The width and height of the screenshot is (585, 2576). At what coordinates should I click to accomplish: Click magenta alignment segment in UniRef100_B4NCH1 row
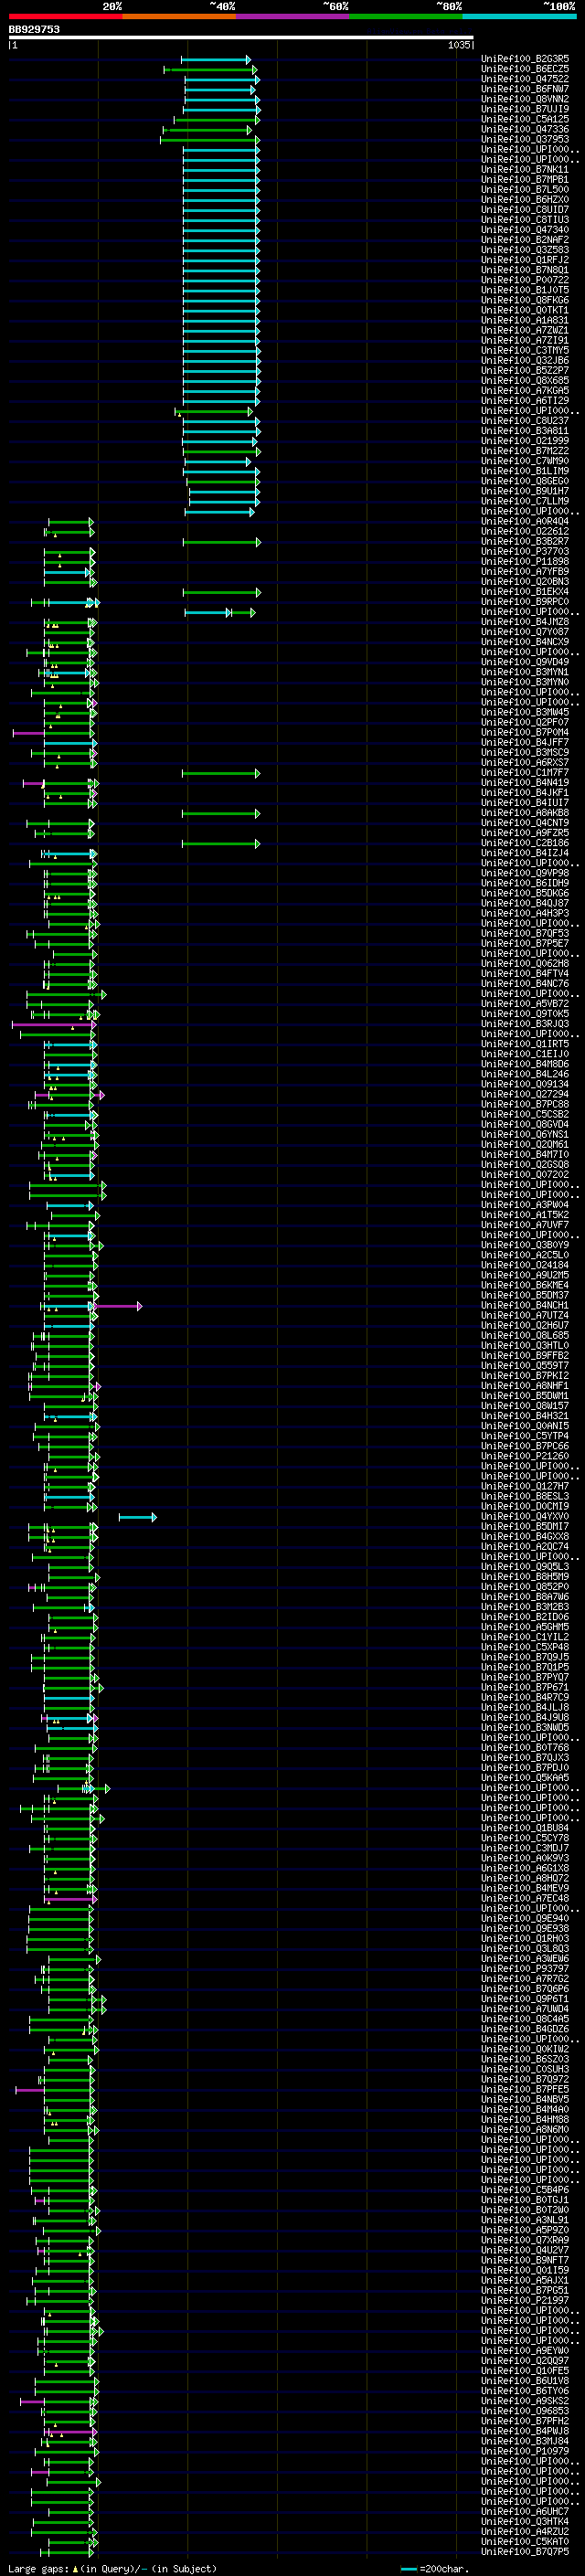(x=118, y=1306)
